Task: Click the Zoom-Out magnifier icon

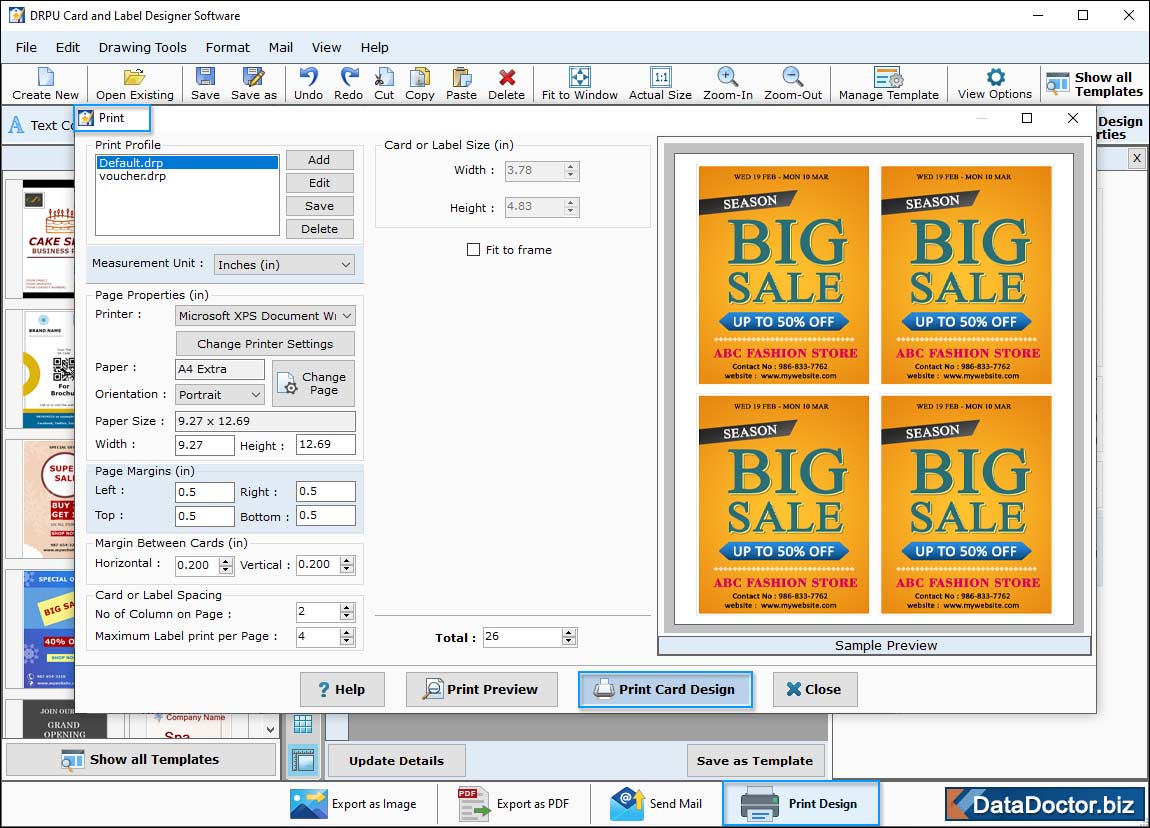Action: point(793,84)
